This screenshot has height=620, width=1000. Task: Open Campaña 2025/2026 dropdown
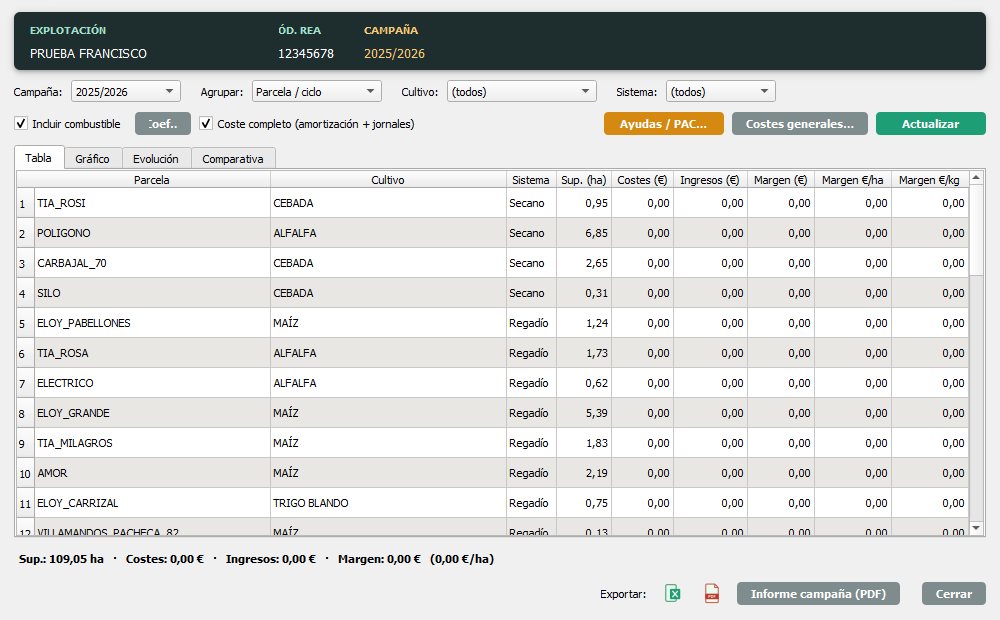(x=126, y=92)
